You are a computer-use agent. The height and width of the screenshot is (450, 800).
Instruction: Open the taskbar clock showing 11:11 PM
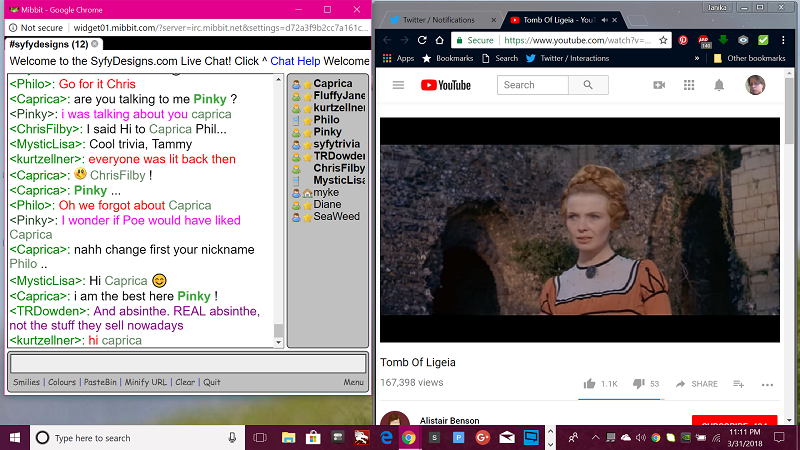pos(745,438)
